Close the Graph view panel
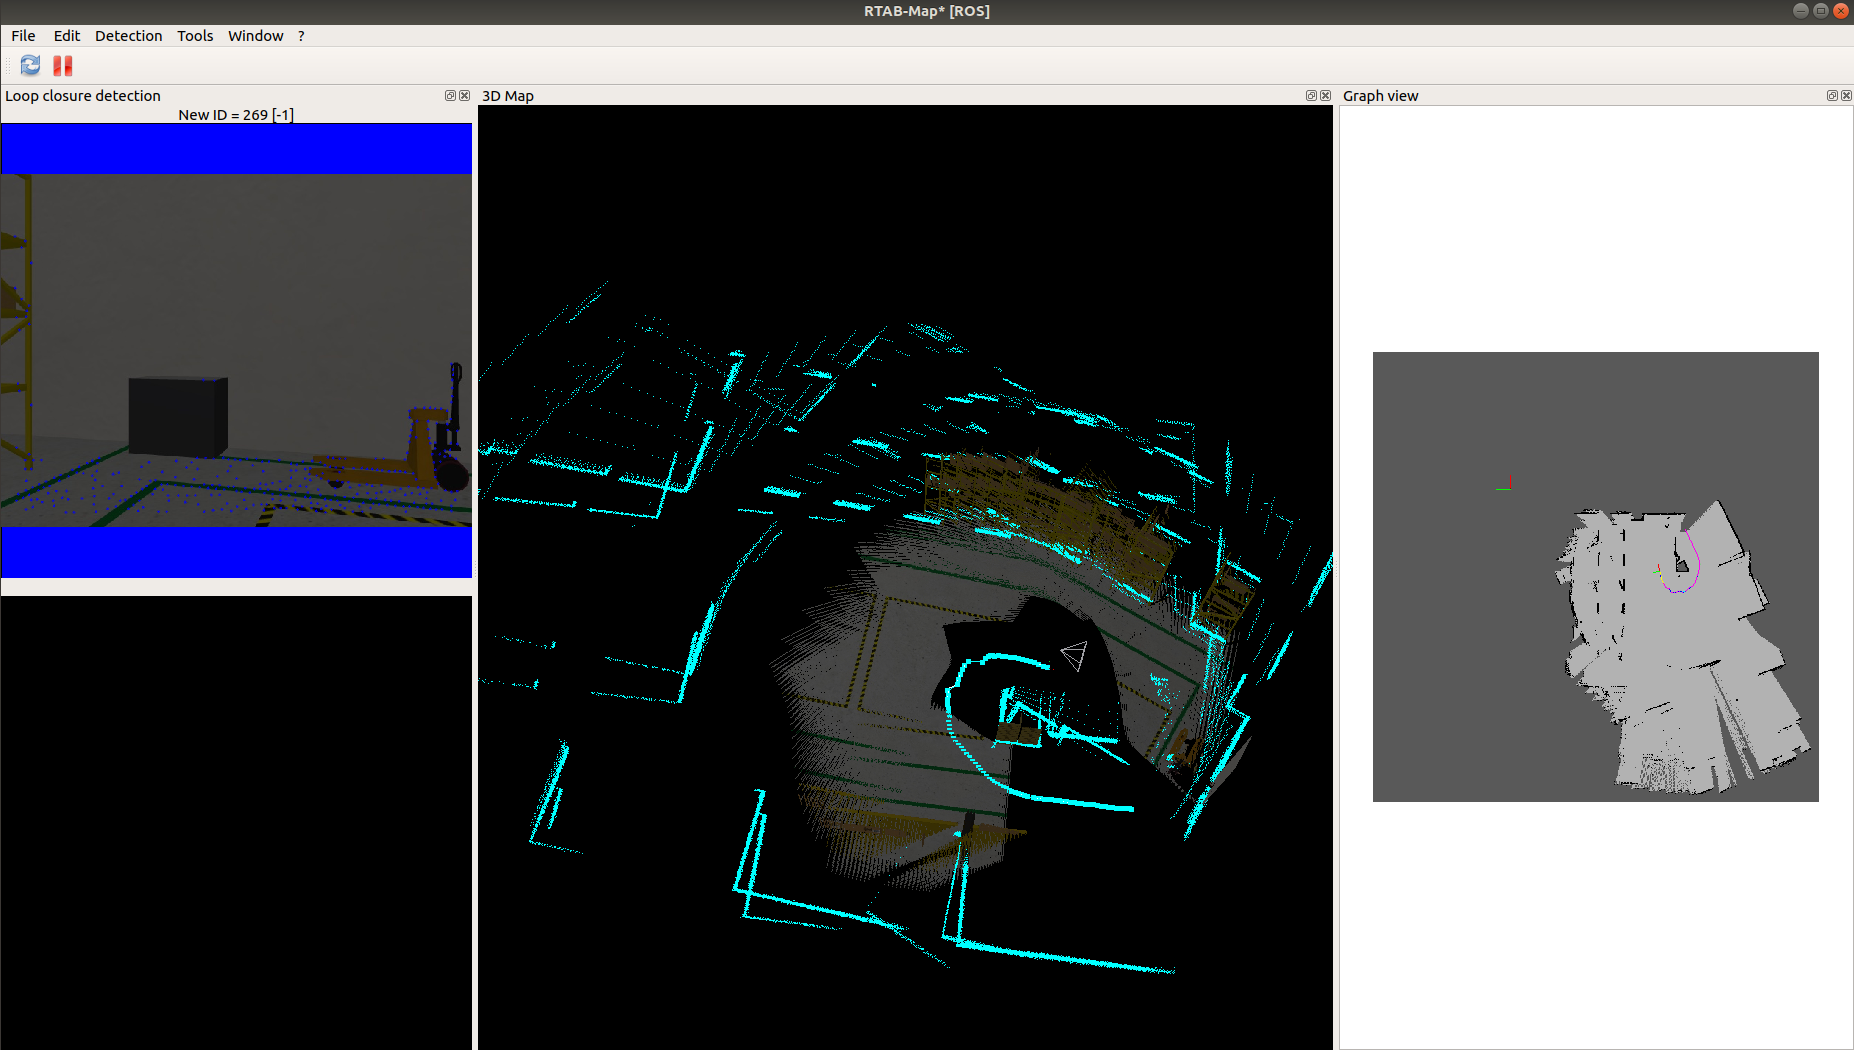1854x1050 pixels. (x=1845, y=95)
